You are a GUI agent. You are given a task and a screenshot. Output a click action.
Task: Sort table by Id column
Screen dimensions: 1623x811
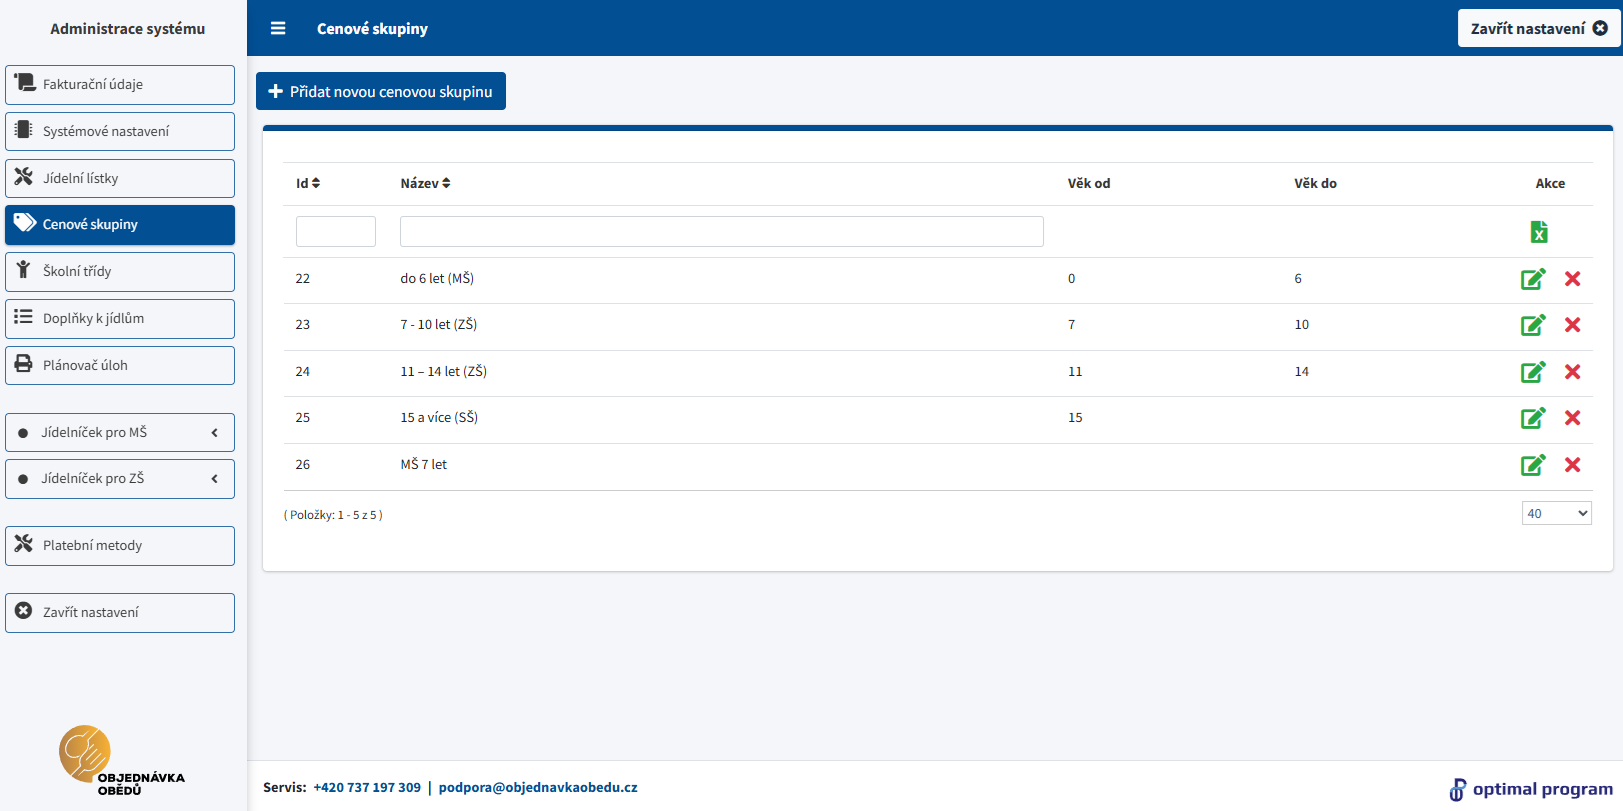coord(308,183)
